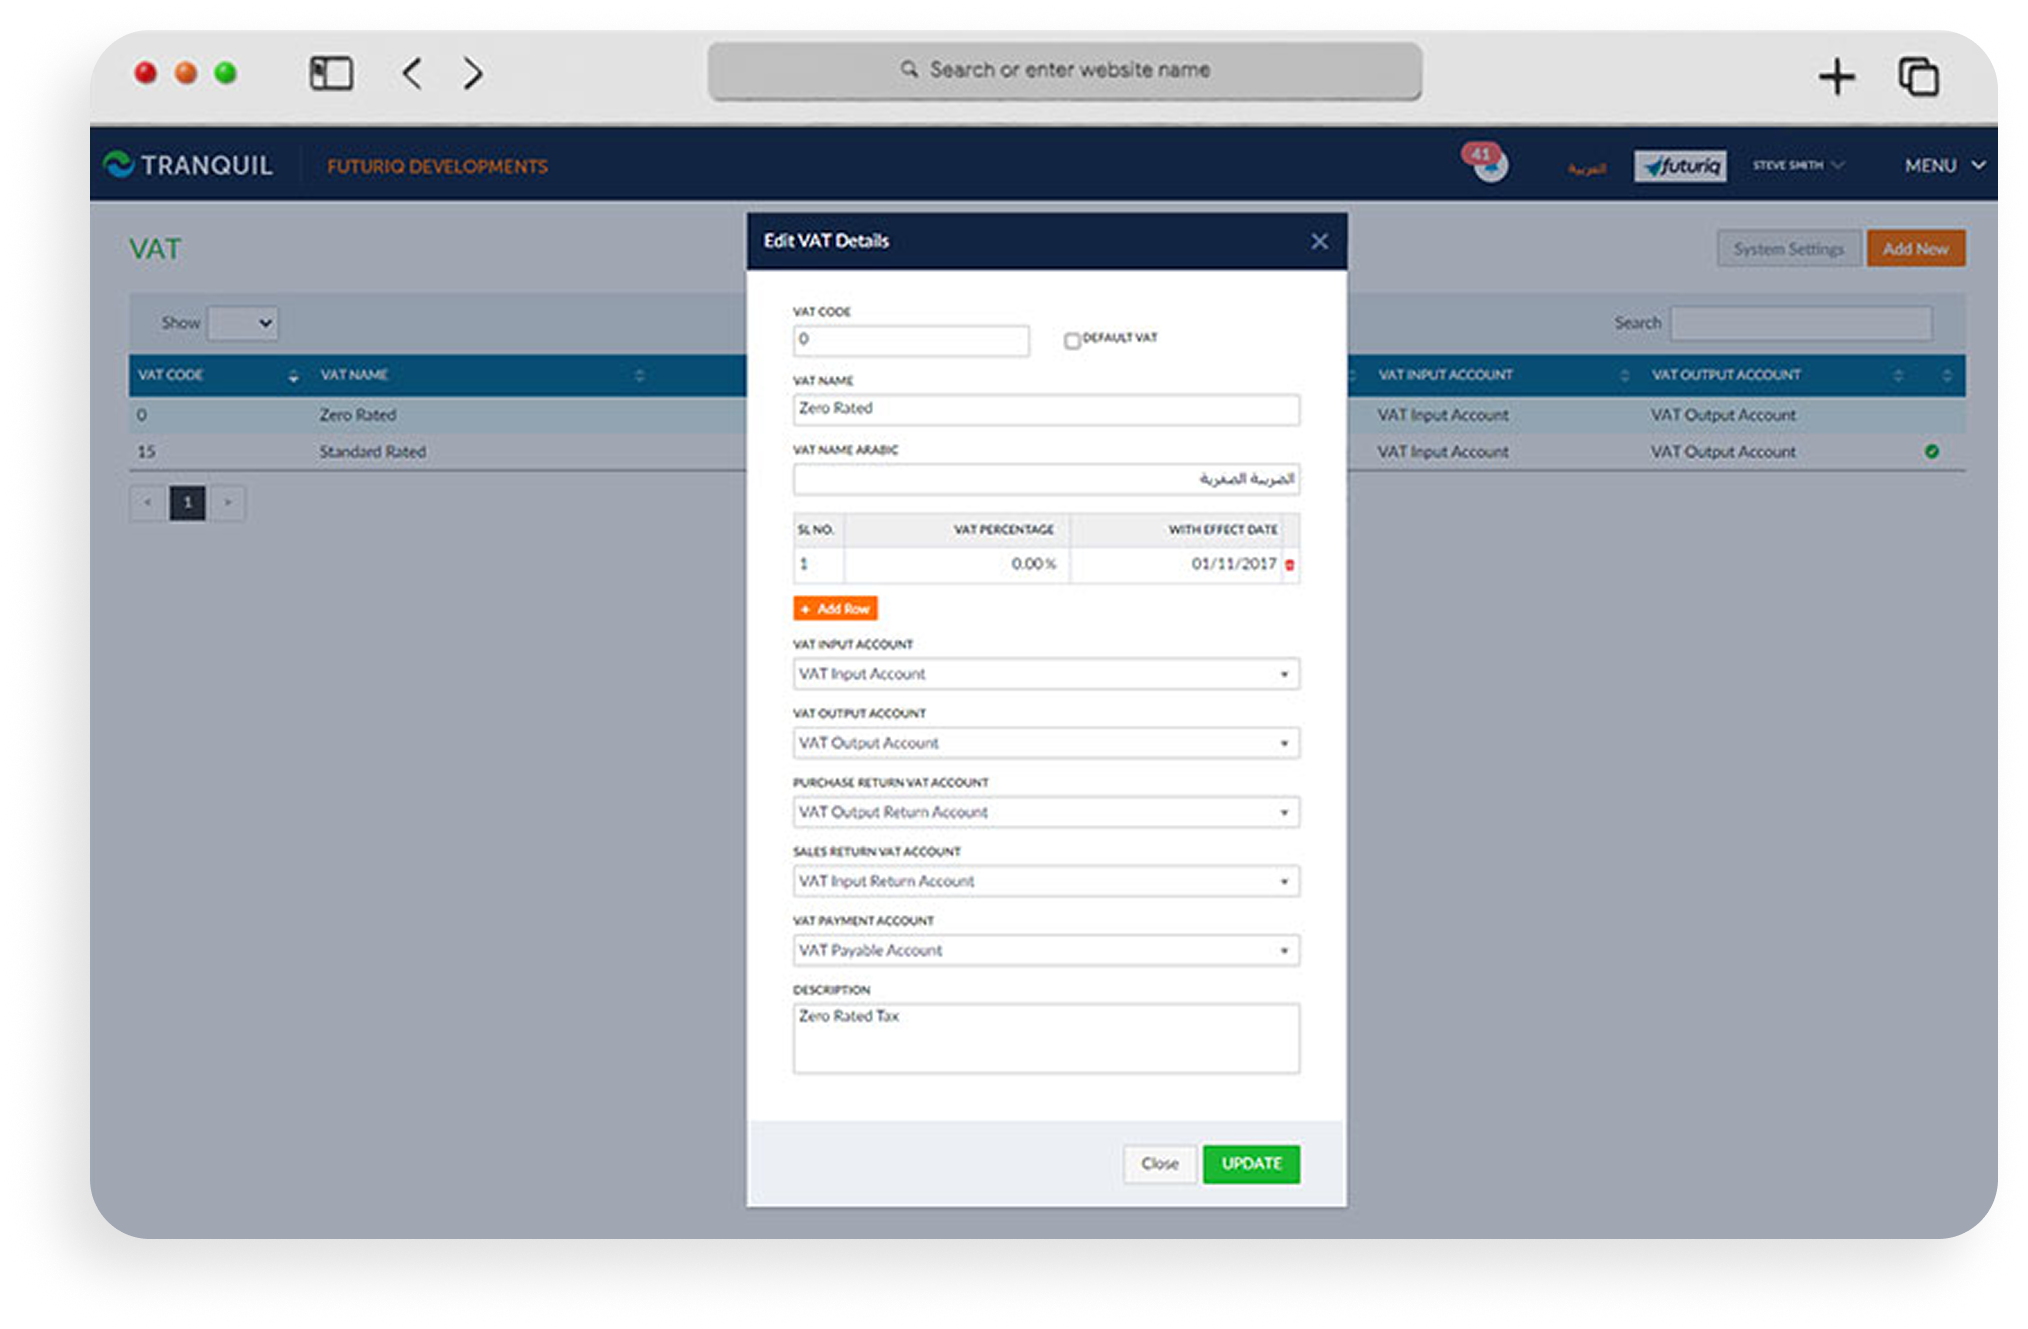Go back with browser back arrow

pyautogui.click(x=412, y=73)
